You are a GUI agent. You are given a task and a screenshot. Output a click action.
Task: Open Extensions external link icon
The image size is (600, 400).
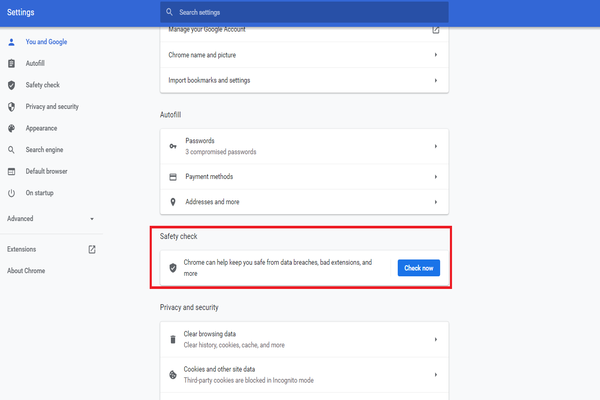coord(92,250)
